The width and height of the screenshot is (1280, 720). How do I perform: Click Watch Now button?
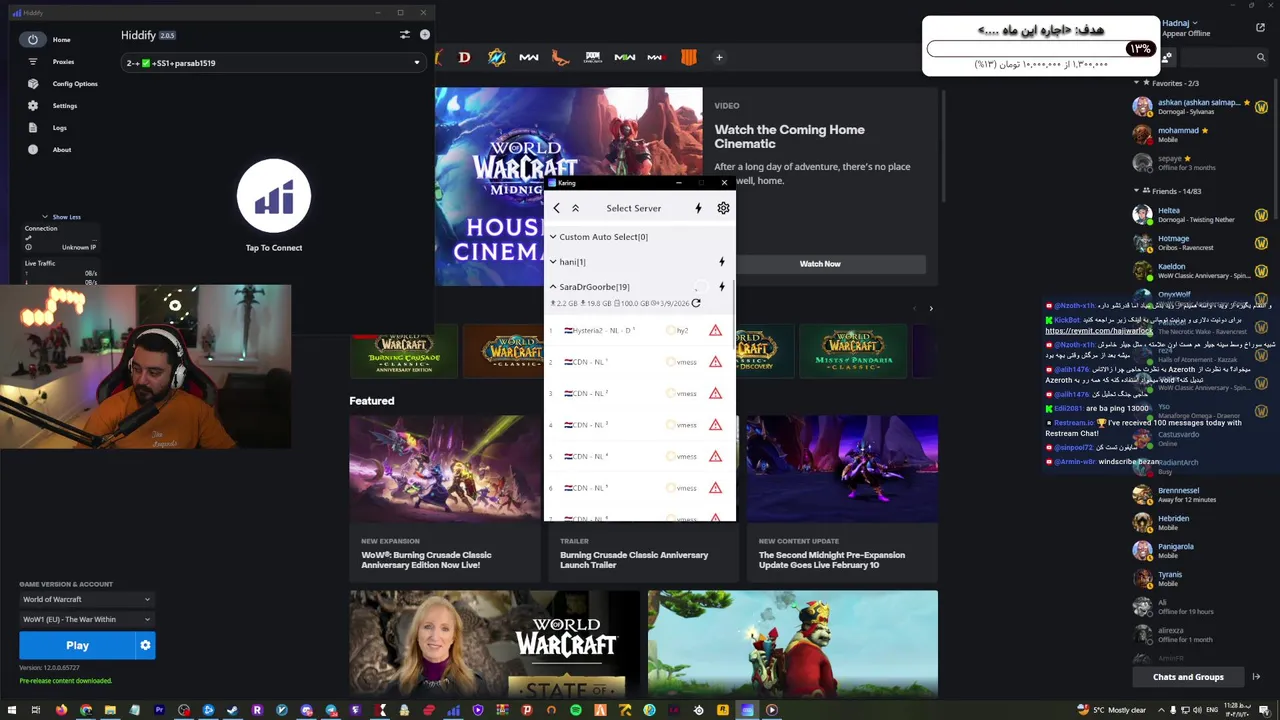[820, 264]
